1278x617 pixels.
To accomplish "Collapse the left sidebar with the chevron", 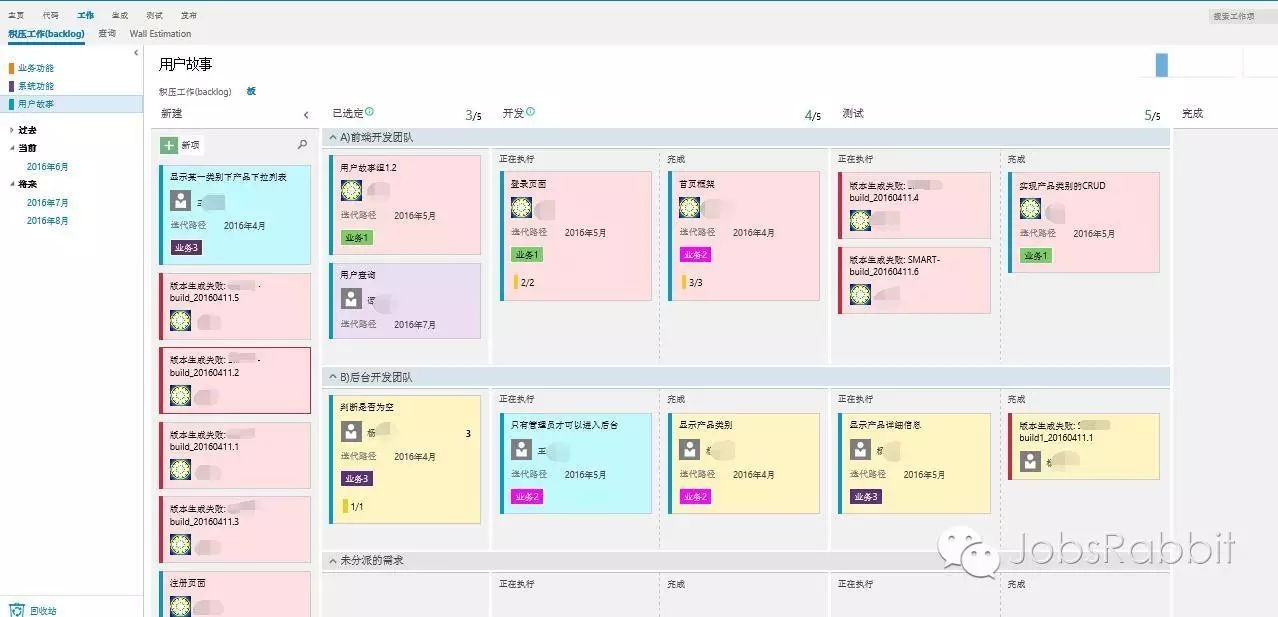I will pos(136,53).
